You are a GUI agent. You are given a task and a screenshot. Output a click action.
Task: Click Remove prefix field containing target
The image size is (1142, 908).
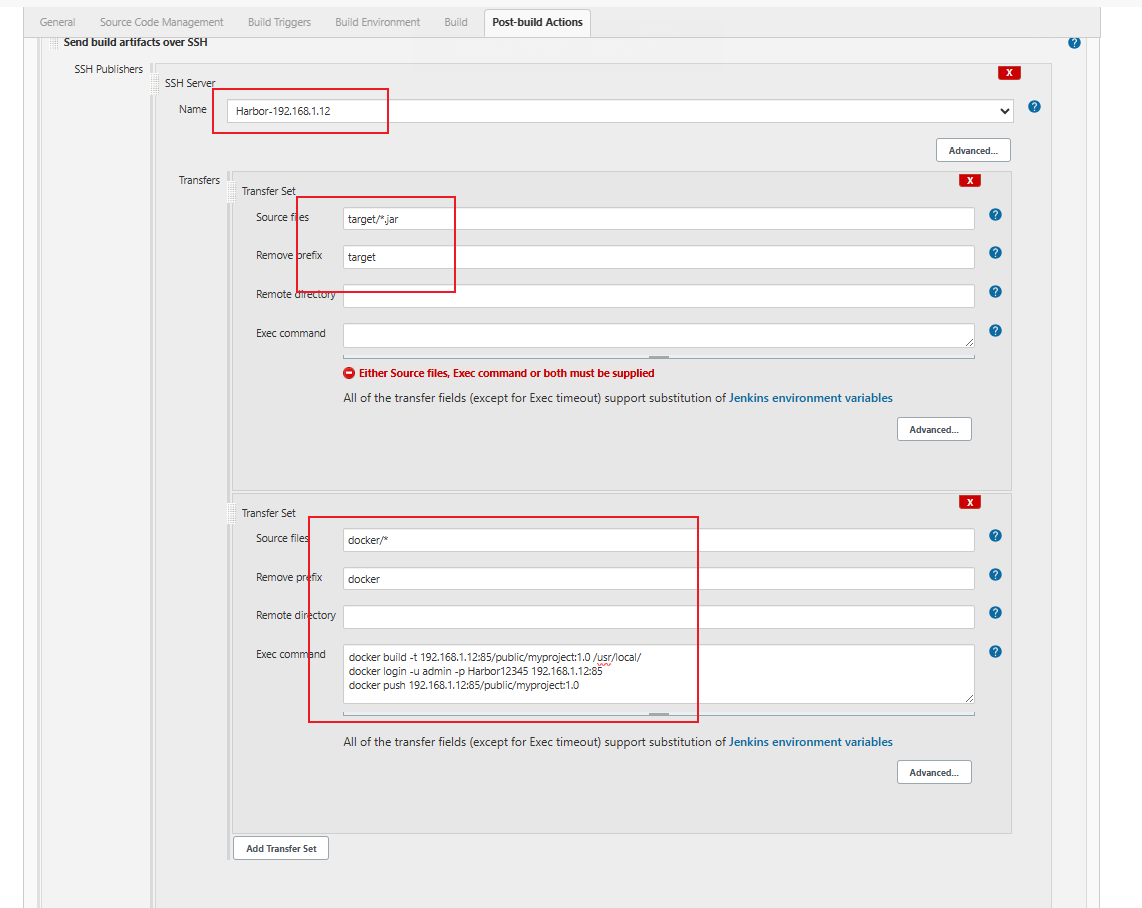(x=658, y=257)
